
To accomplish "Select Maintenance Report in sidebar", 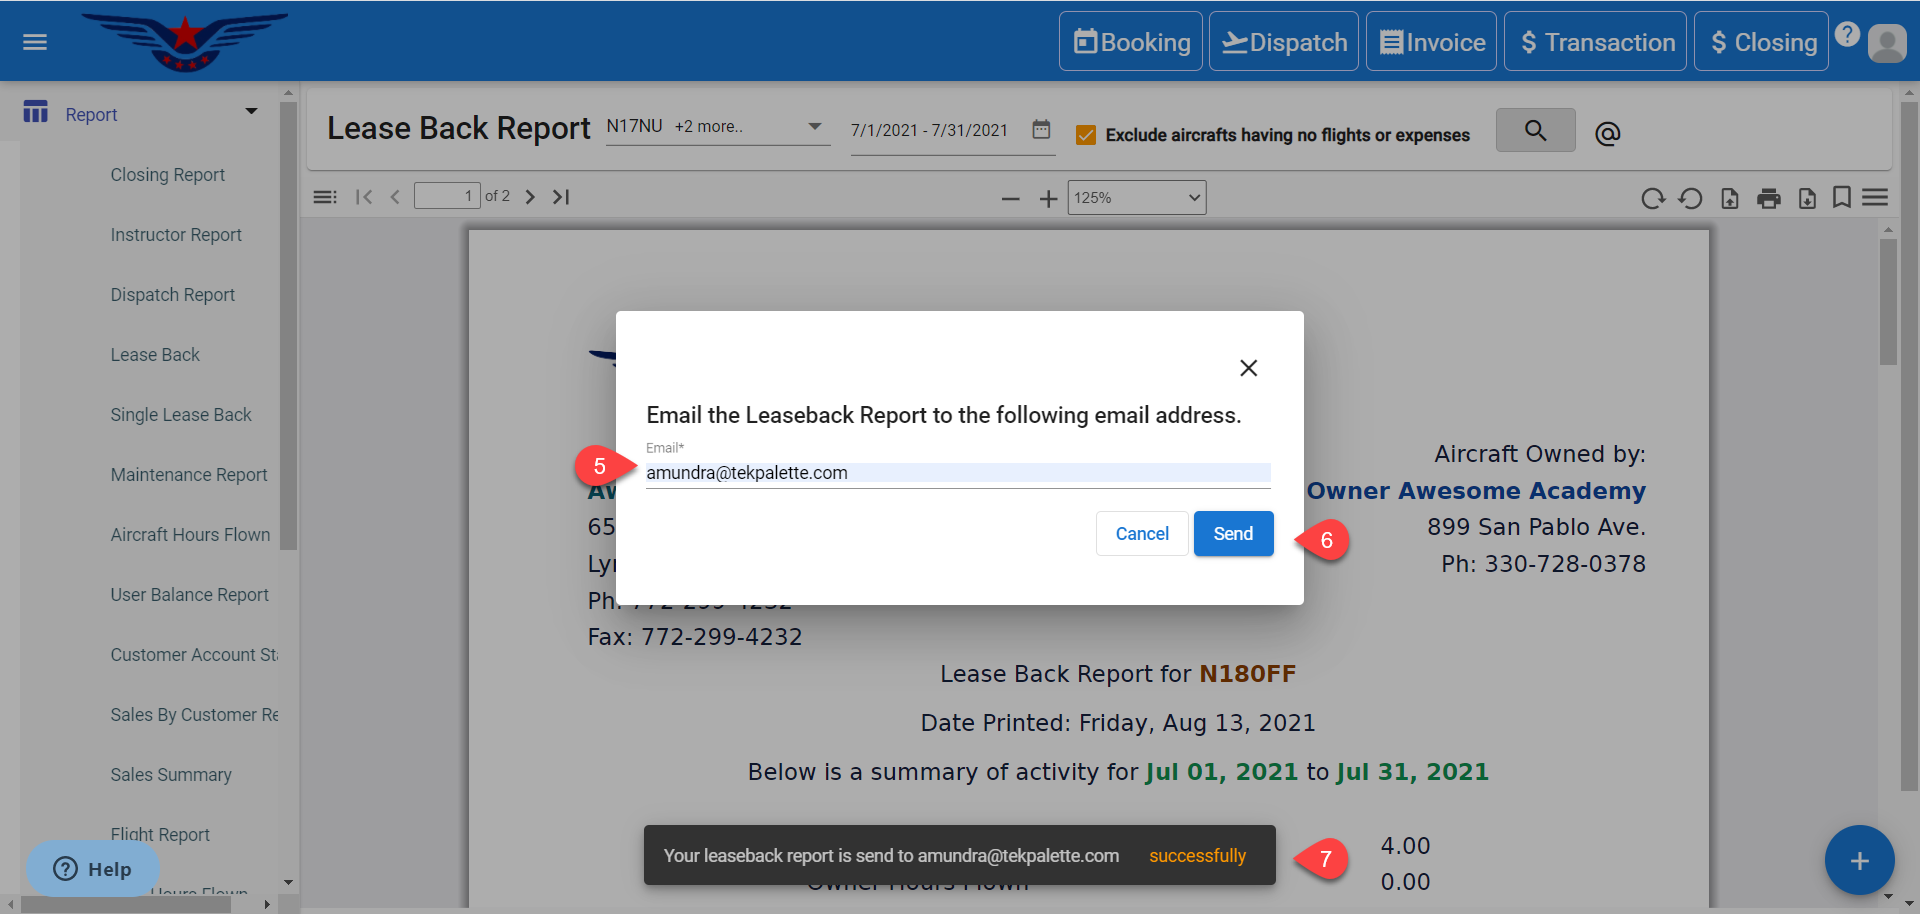I will [x=189, y=475].
